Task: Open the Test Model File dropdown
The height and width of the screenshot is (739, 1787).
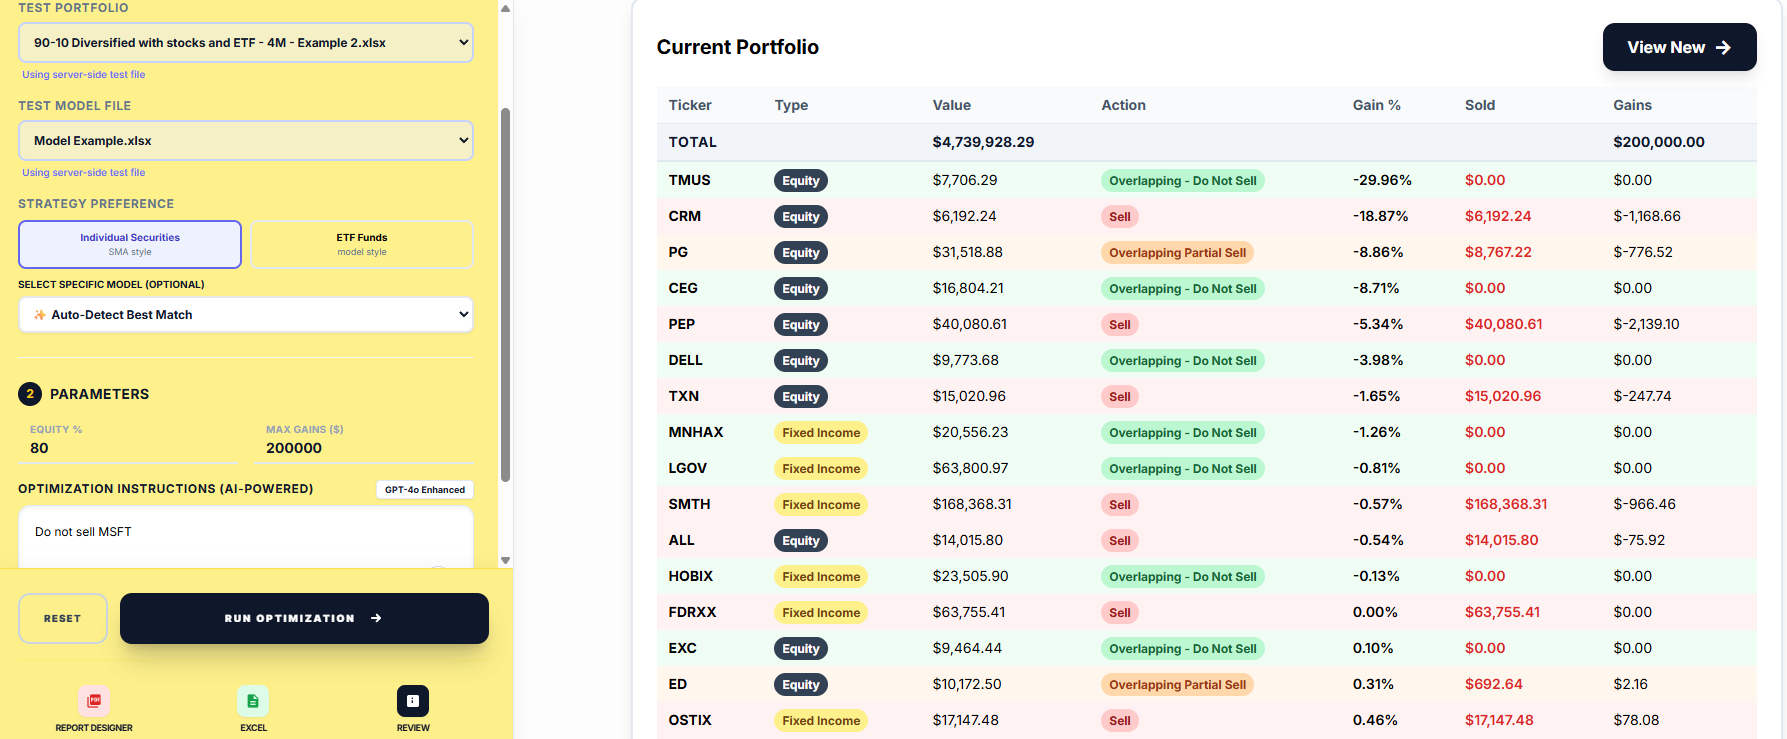Action: click(246, 141)
